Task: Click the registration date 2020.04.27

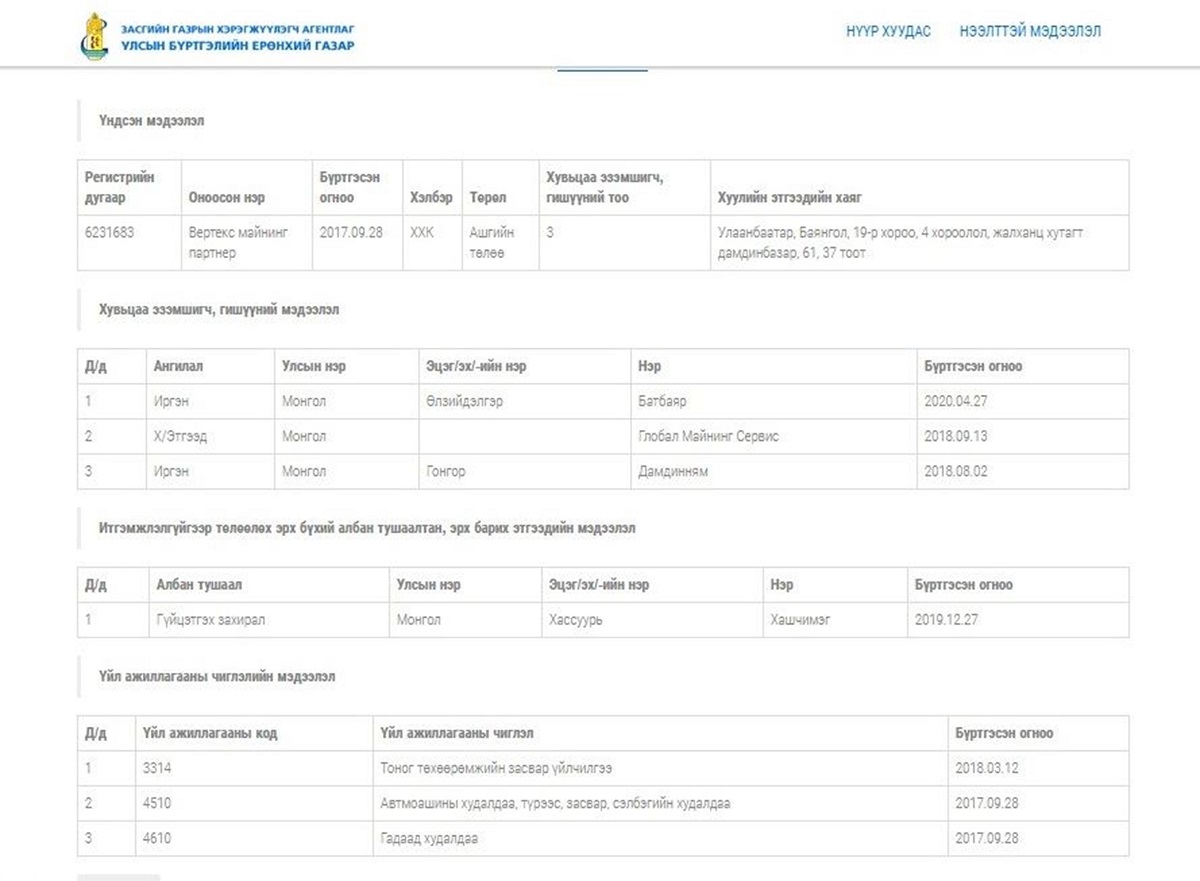Action: click(956, 401)
